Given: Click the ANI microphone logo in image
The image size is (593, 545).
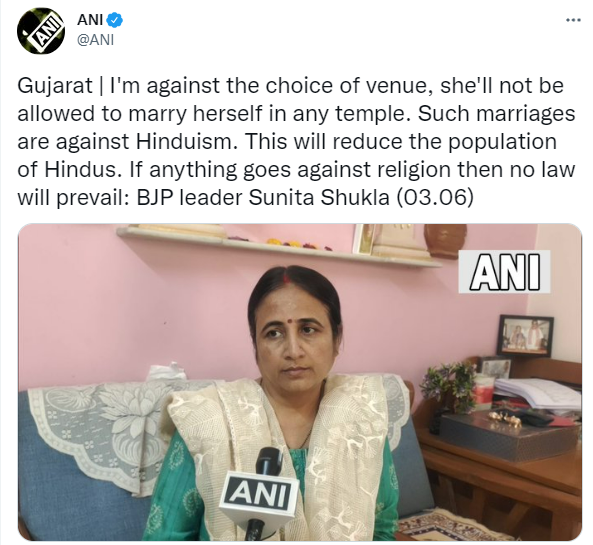Looking at the screenshot, I should point(257,494).
